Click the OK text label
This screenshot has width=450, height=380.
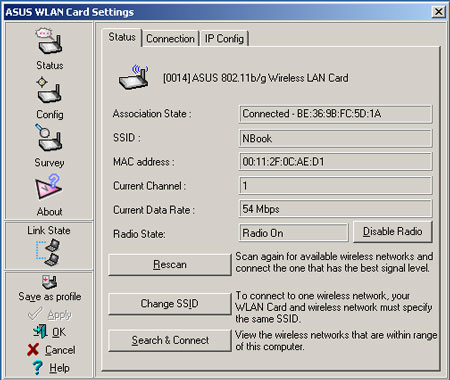coord(59,332)
